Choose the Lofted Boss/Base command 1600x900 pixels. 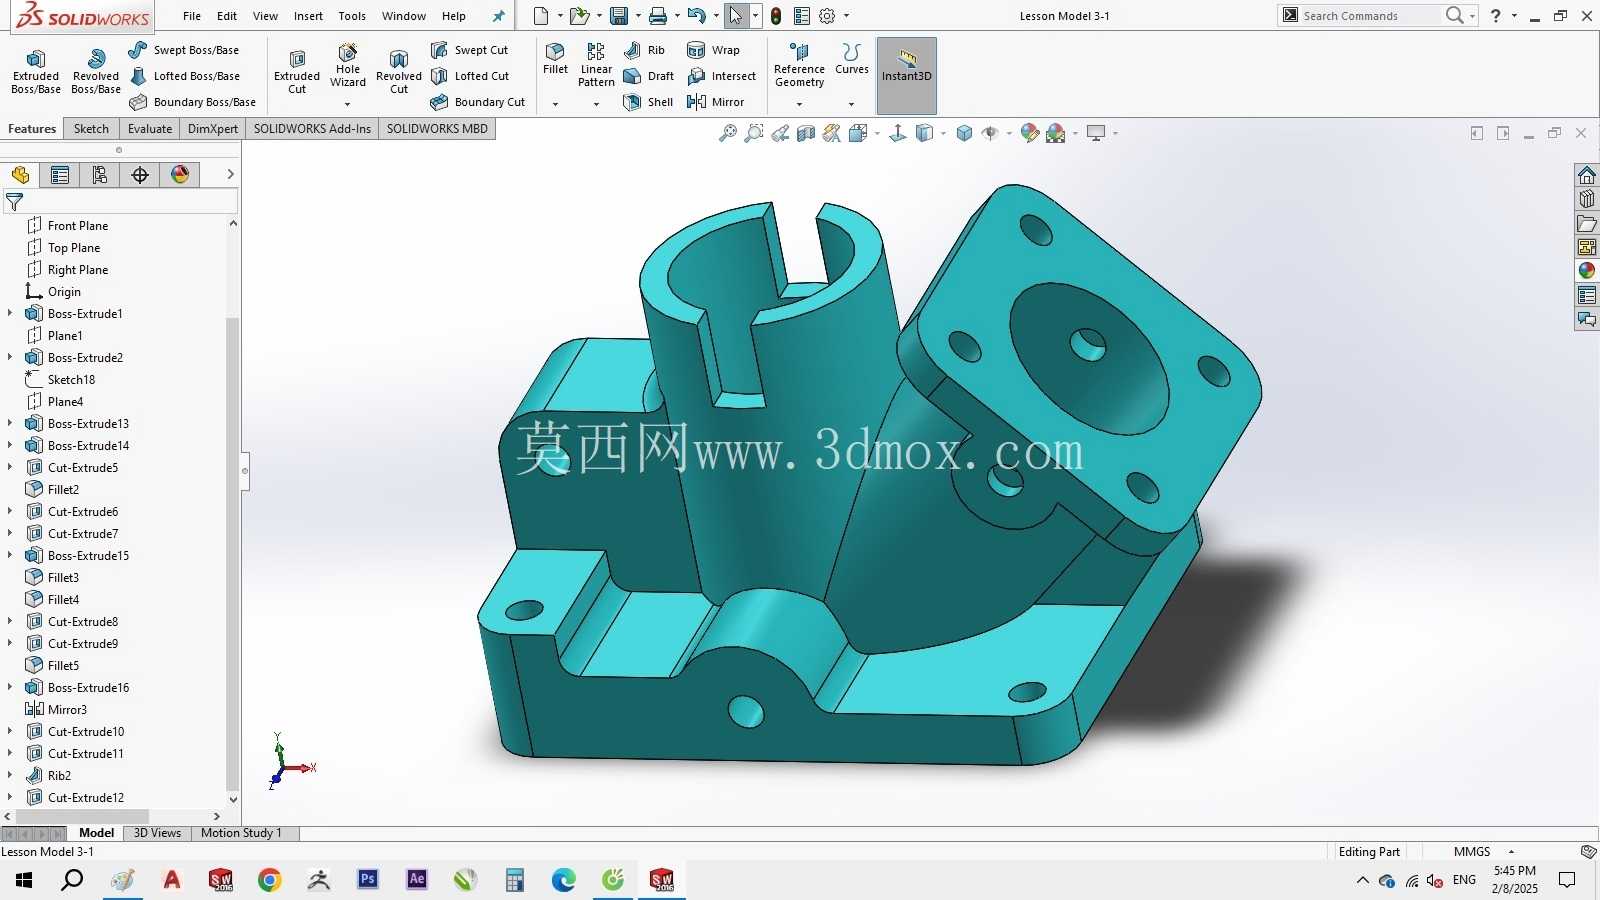[x=184, y=76]
